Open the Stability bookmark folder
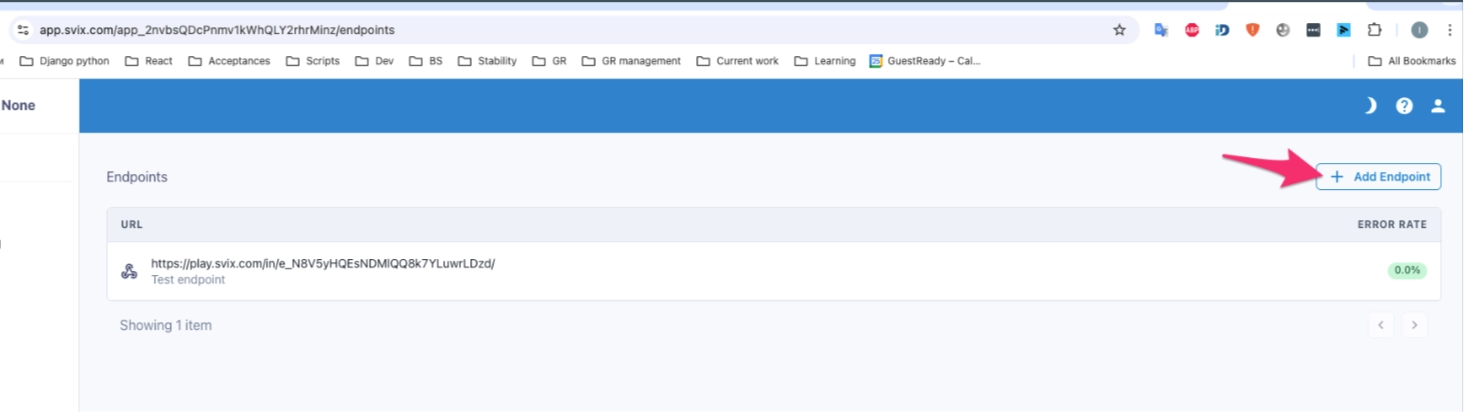Screen dimensions: 1464x412 [487, 61]
